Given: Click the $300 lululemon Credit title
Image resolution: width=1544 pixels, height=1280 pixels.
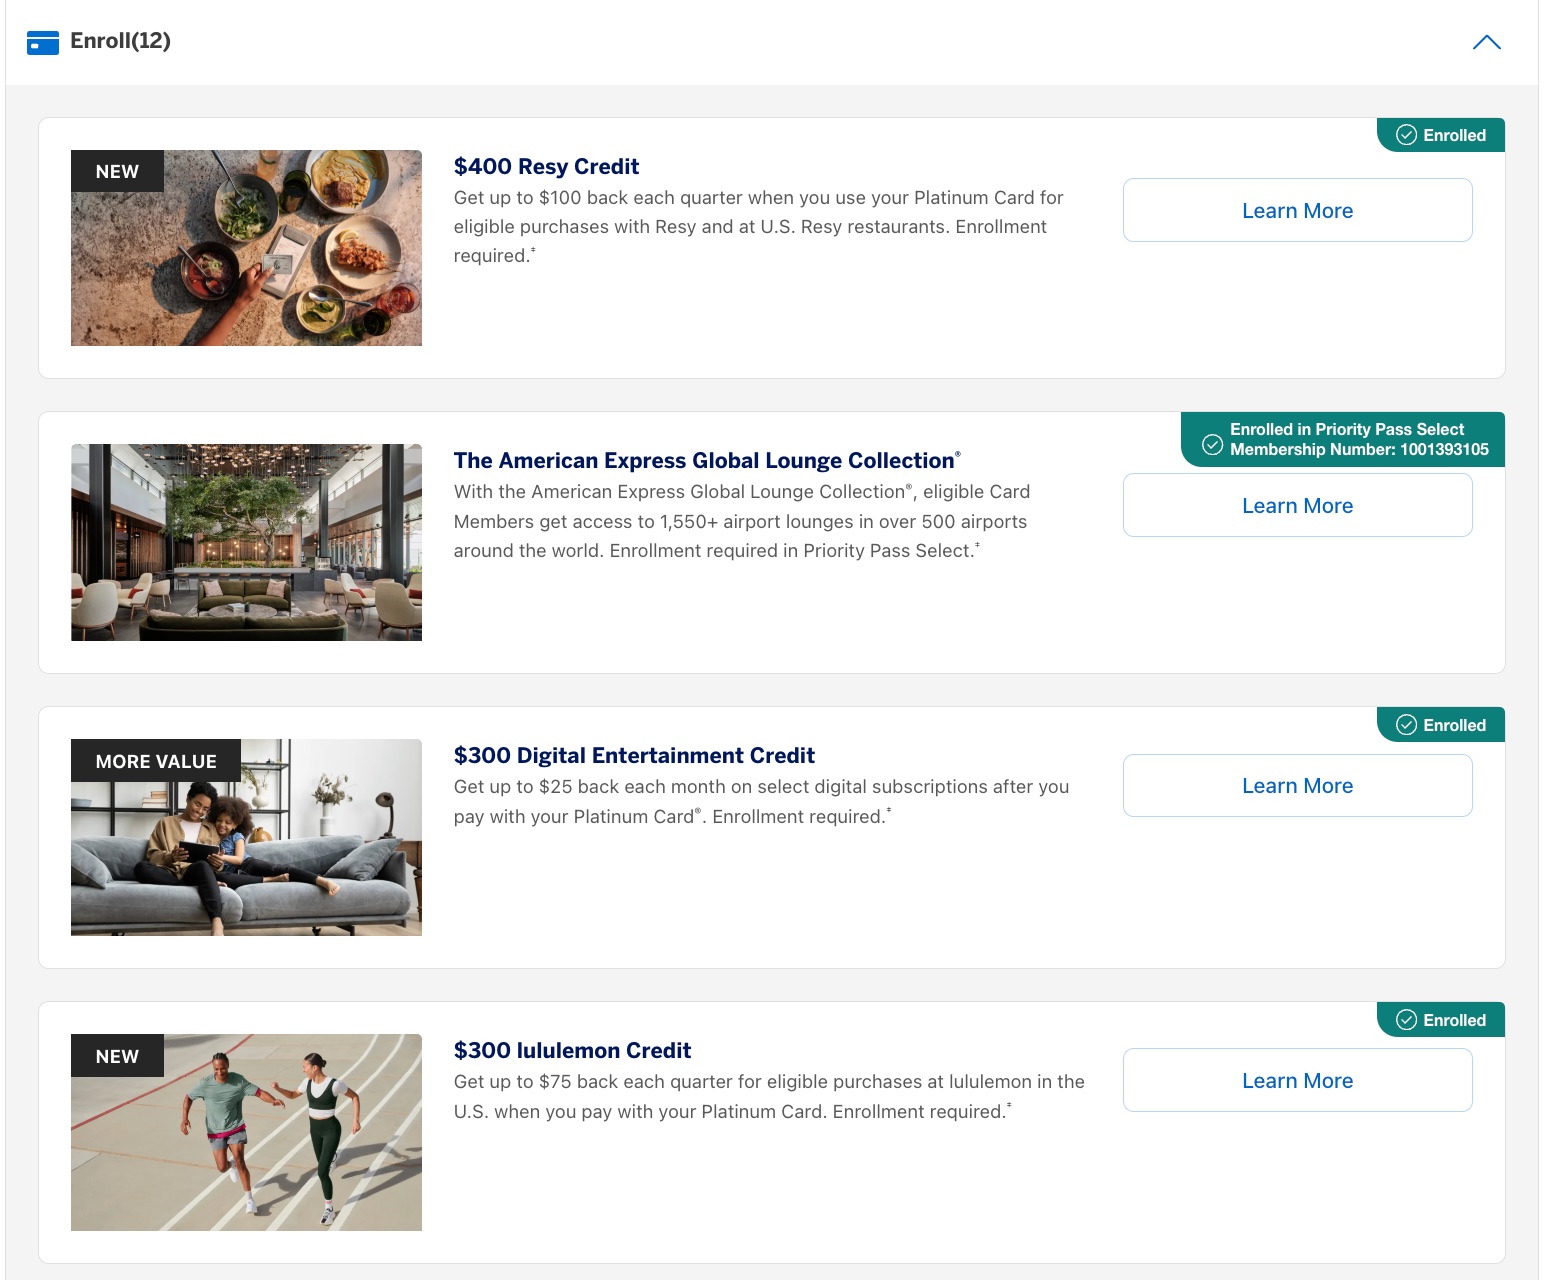Looking at the screenshot, I should click(572, 1050).
